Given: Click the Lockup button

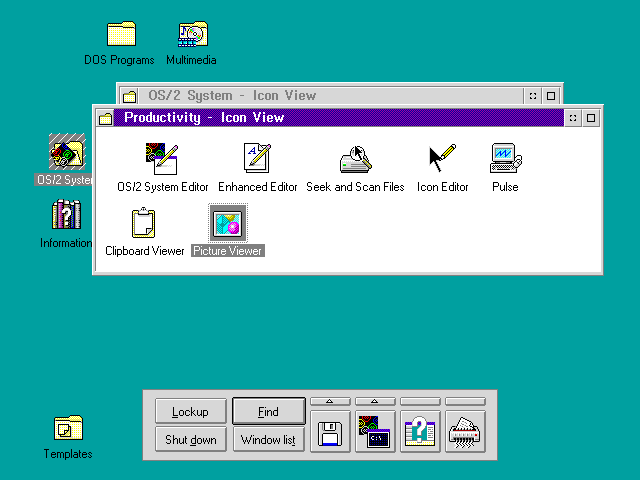Looking at the screenshot, I should coord(191,411).
